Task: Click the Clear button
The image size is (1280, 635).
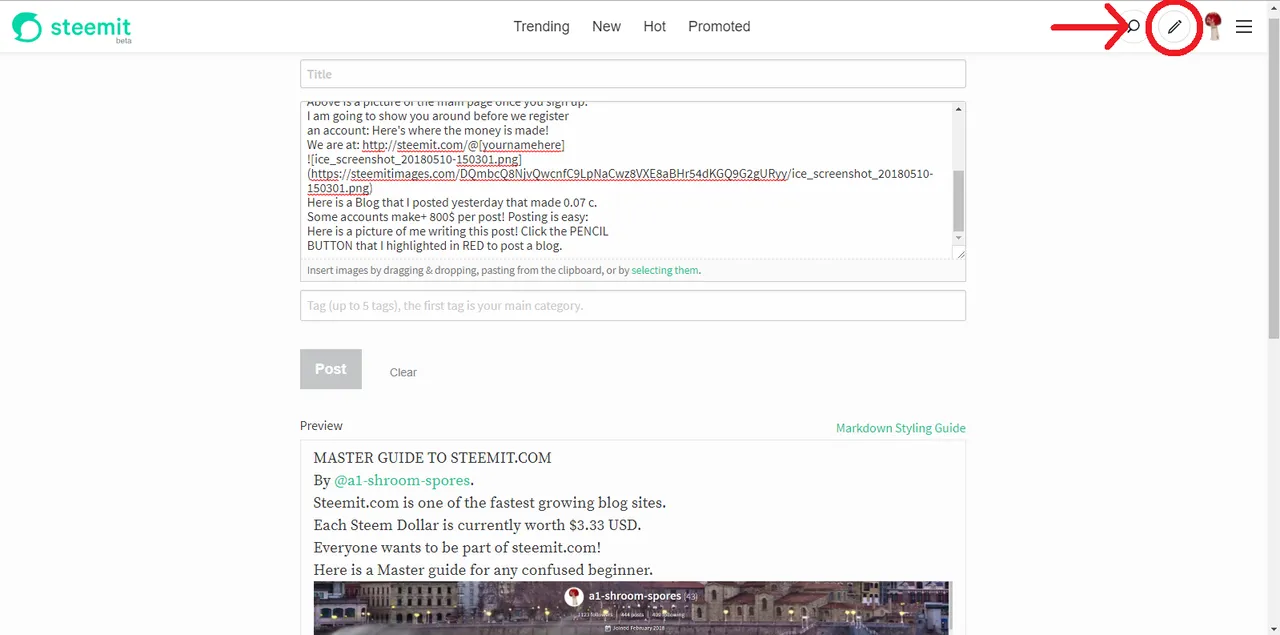Action: pyautogui.click(x=403, y=372)
